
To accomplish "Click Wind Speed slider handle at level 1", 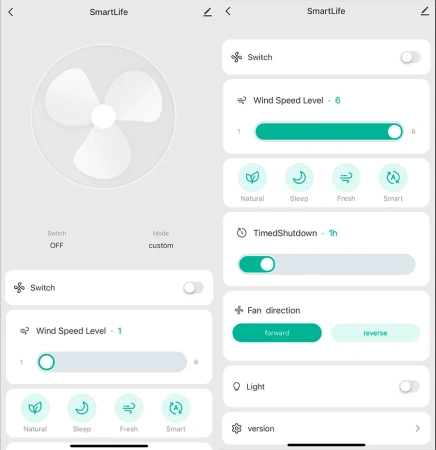I will 46,362.
